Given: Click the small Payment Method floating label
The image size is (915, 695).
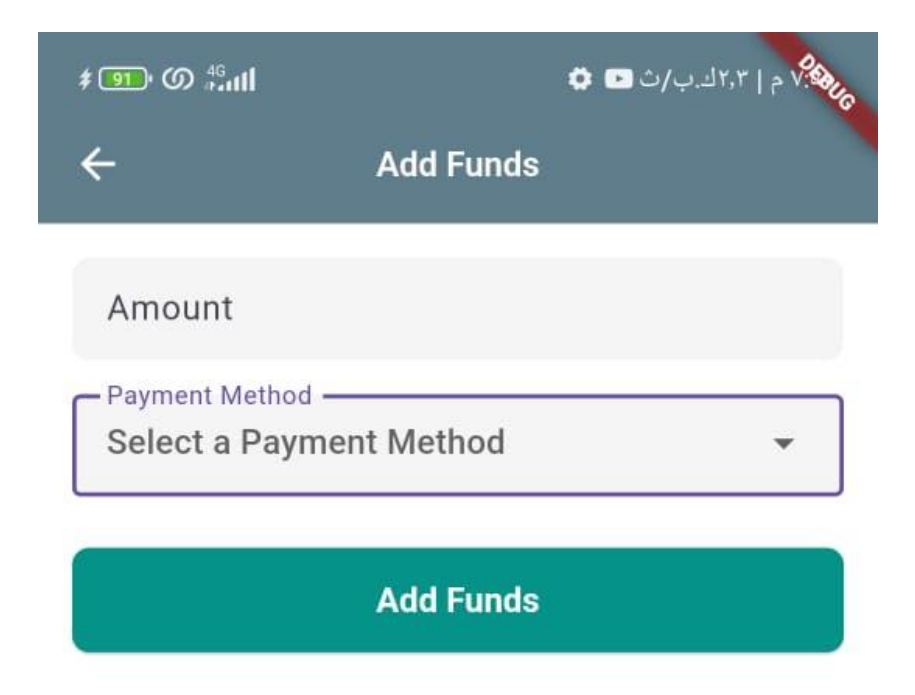Looking at the screenshot, I should pyautogui.click(x=209, y=395).
